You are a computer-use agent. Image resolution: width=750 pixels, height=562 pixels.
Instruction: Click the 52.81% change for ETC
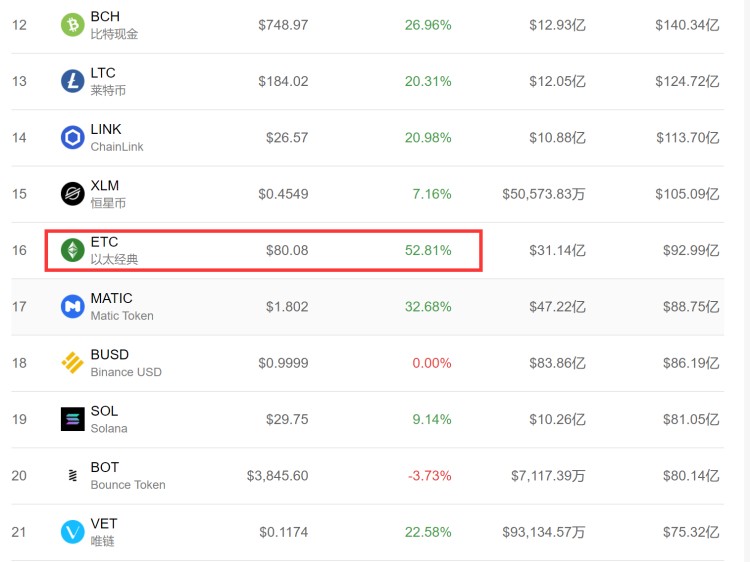click(x=428, y=250)
